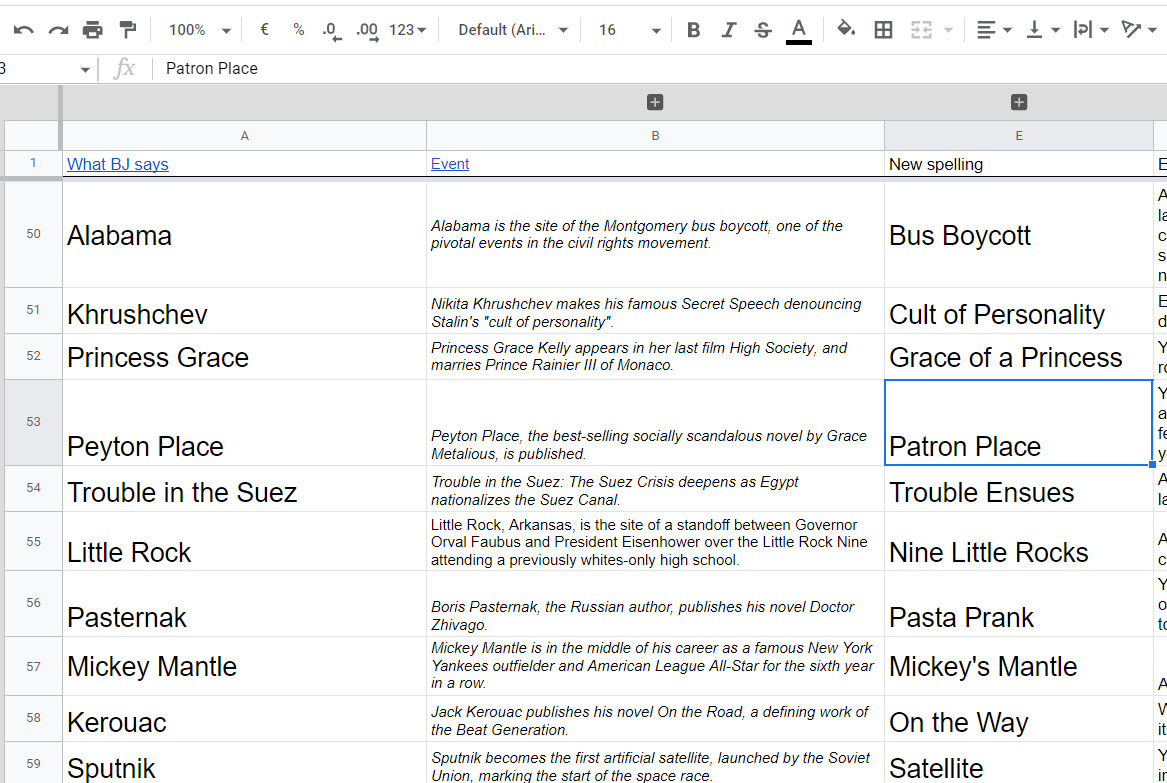Select the 'Trouble in the Suez' cell

(x=244, y=489)
